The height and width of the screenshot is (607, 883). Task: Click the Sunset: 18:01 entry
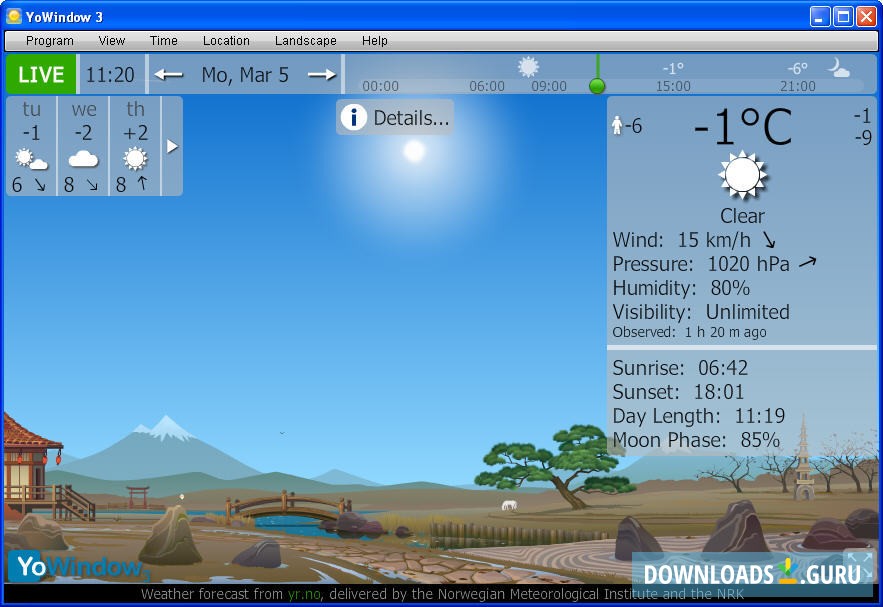(678, 392)
